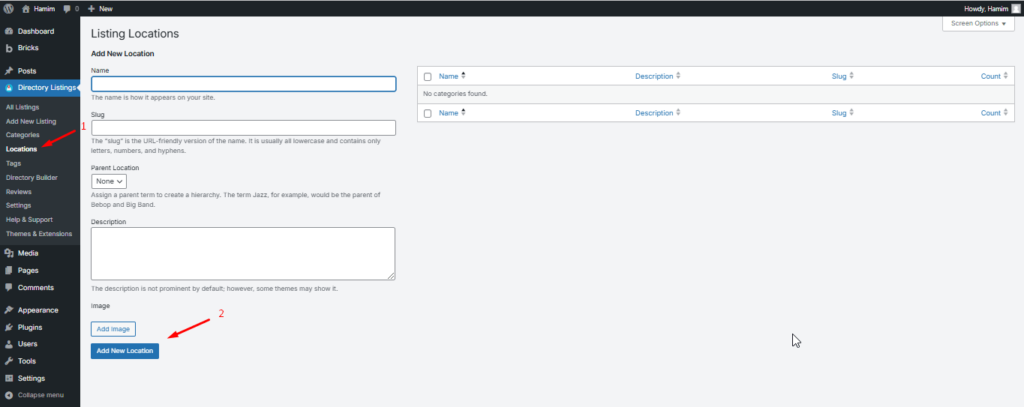This screenshot has height=407, width=1024.
Task: Focus the Slug input field
Action: coord(244,127)
